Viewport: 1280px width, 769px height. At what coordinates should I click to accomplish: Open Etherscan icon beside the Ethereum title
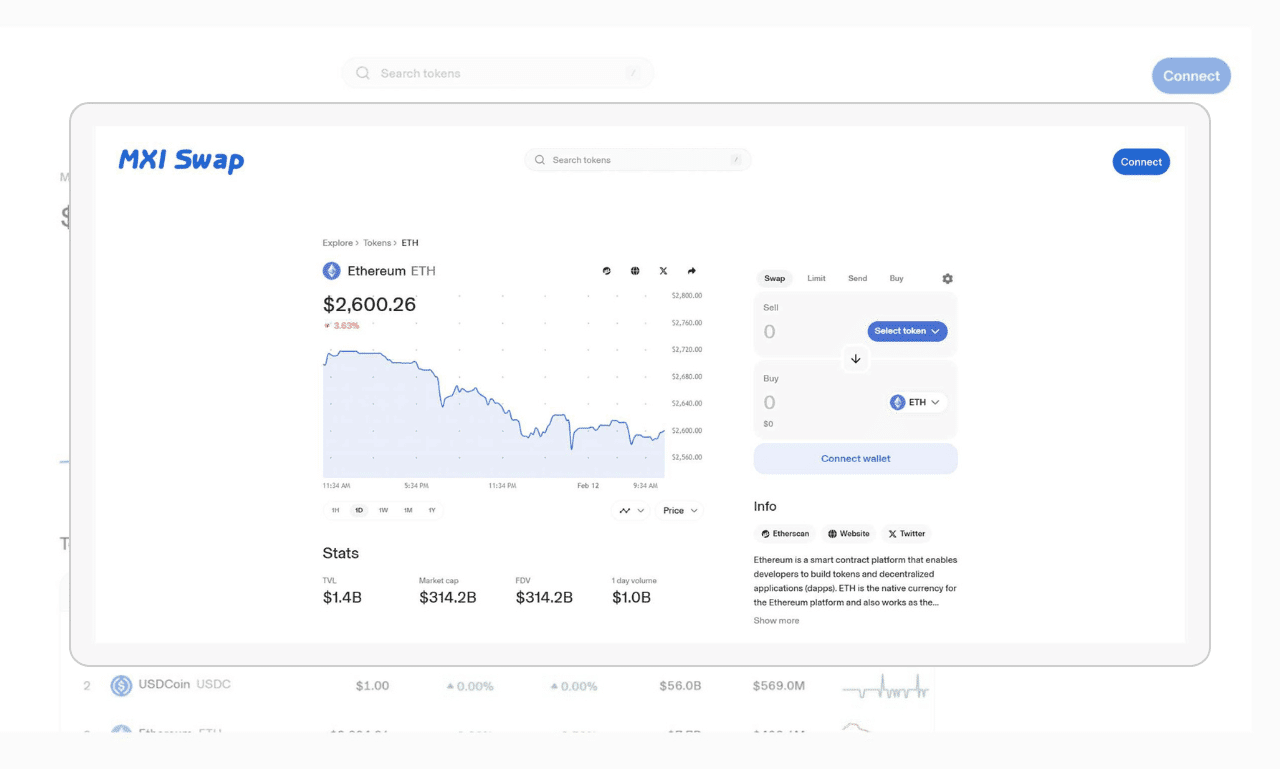coord(606,271)
